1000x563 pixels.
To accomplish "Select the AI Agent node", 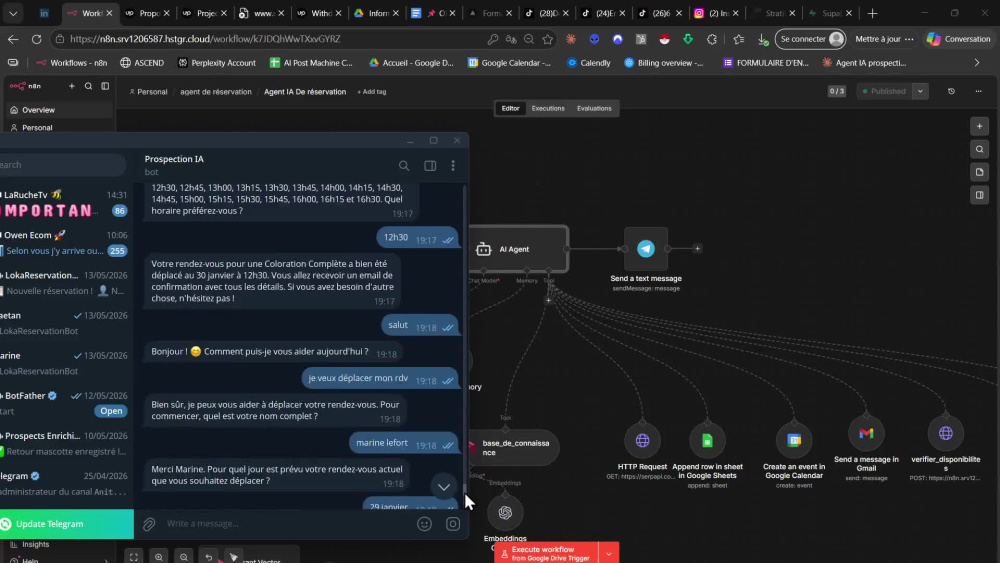I will (x=518, y=249).
